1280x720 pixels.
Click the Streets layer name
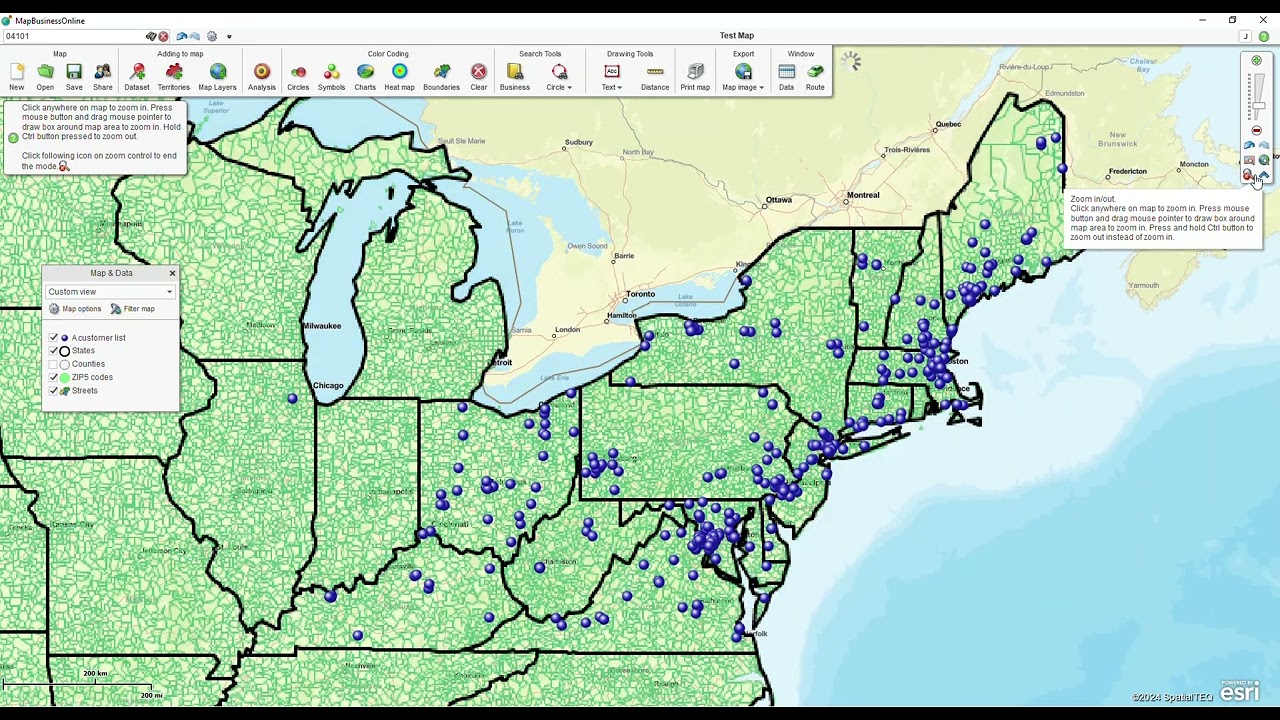pyautogui.click(x=85, y=391)
